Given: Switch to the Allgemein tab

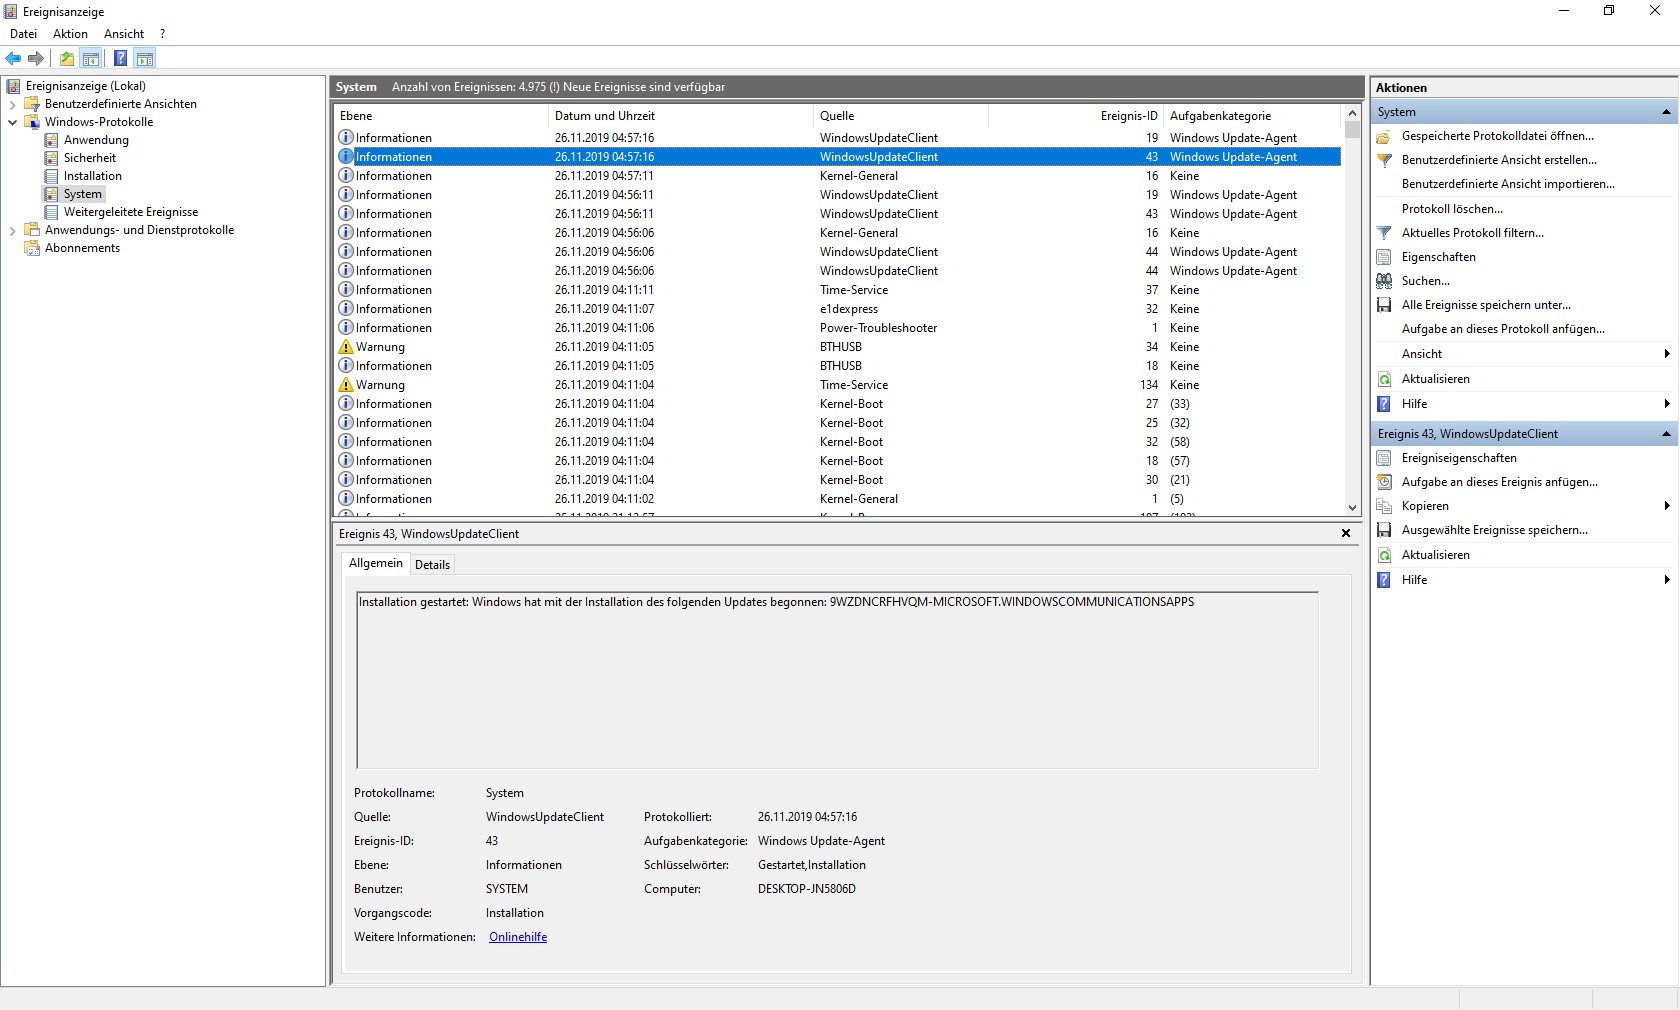Looking at the screenshot, I should [376, 563].
